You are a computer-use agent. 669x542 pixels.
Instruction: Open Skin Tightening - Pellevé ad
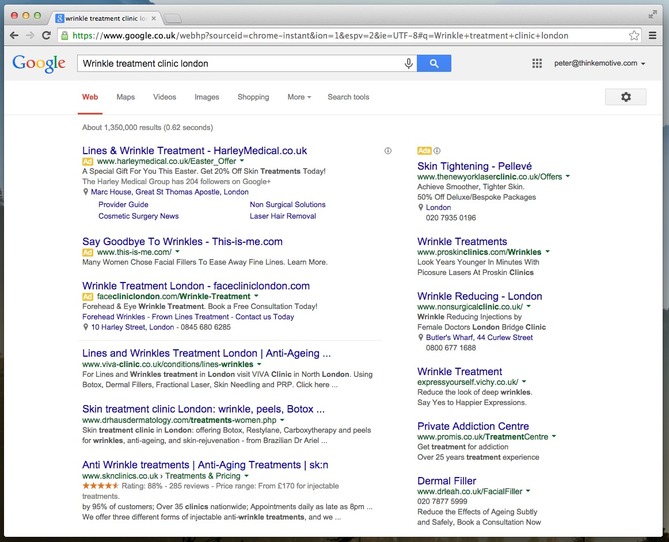pyautogui.click(x=474, y=166)
